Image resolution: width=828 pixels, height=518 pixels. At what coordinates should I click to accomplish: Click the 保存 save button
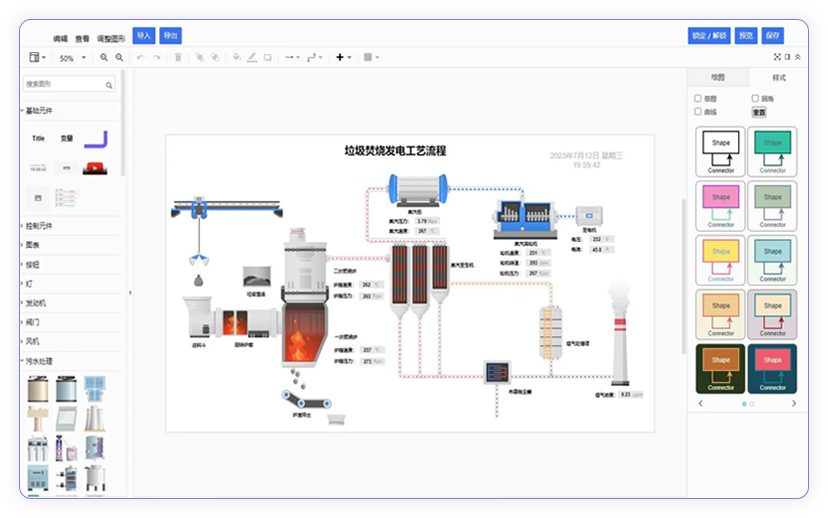coord(773,36)
